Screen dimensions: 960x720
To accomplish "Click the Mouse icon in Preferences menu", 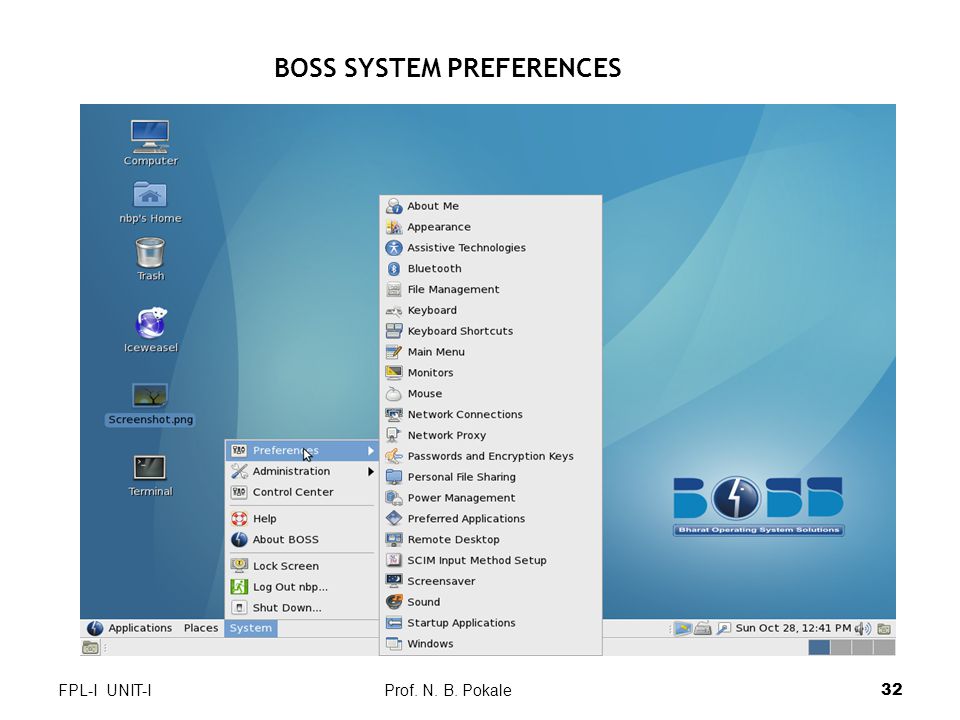I will 394,394.
